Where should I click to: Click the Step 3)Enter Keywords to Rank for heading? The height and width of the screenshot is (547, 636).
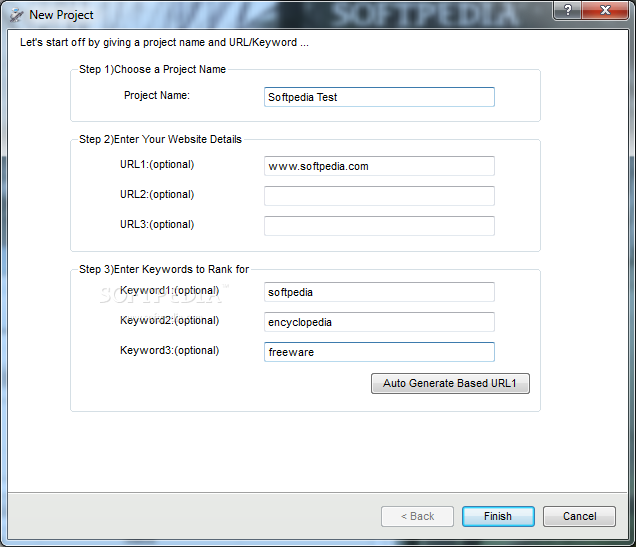pyautogui.click(x=164, y=270)
